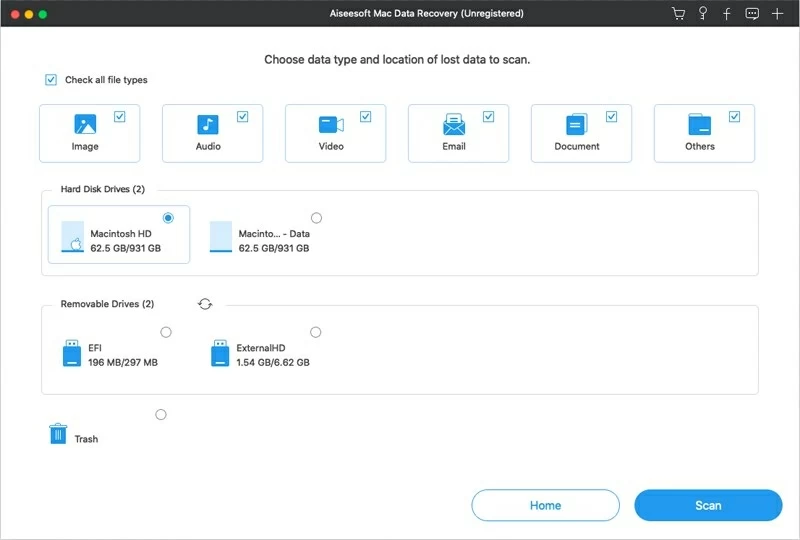The image size is (800, 540).
Task: Click the ExternalHD drive icon
Action: (x=220, y=354)
